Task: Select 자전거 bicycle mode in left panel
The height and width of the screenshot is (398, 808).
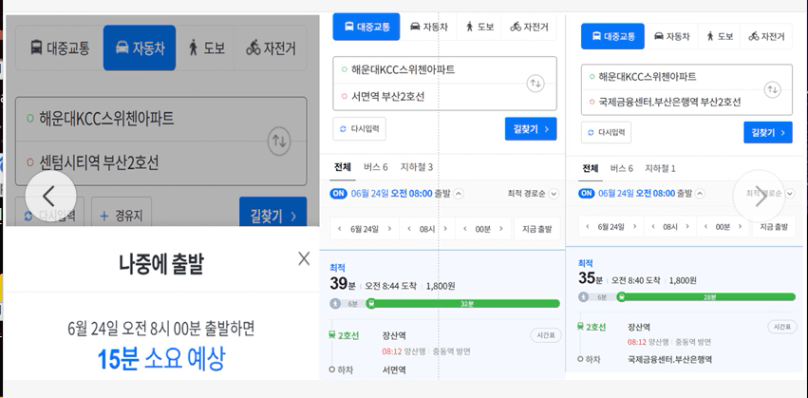Action: click(x=271, y=48)
